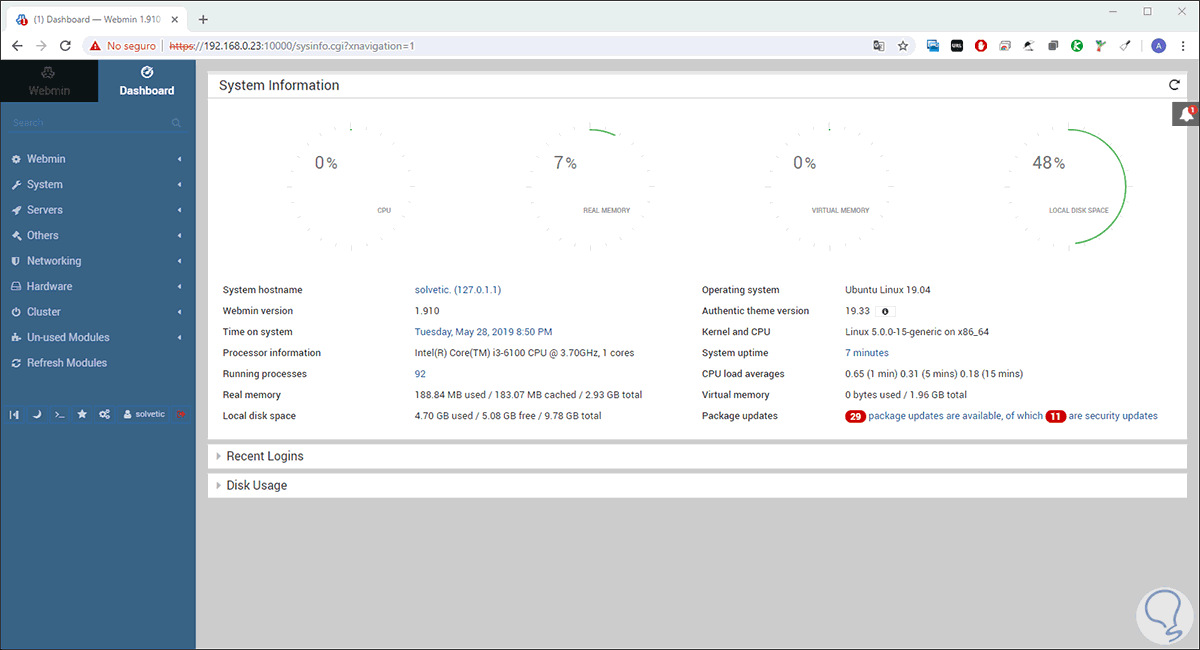Click the Un-used Modules puzzle icon

(16, 337)
